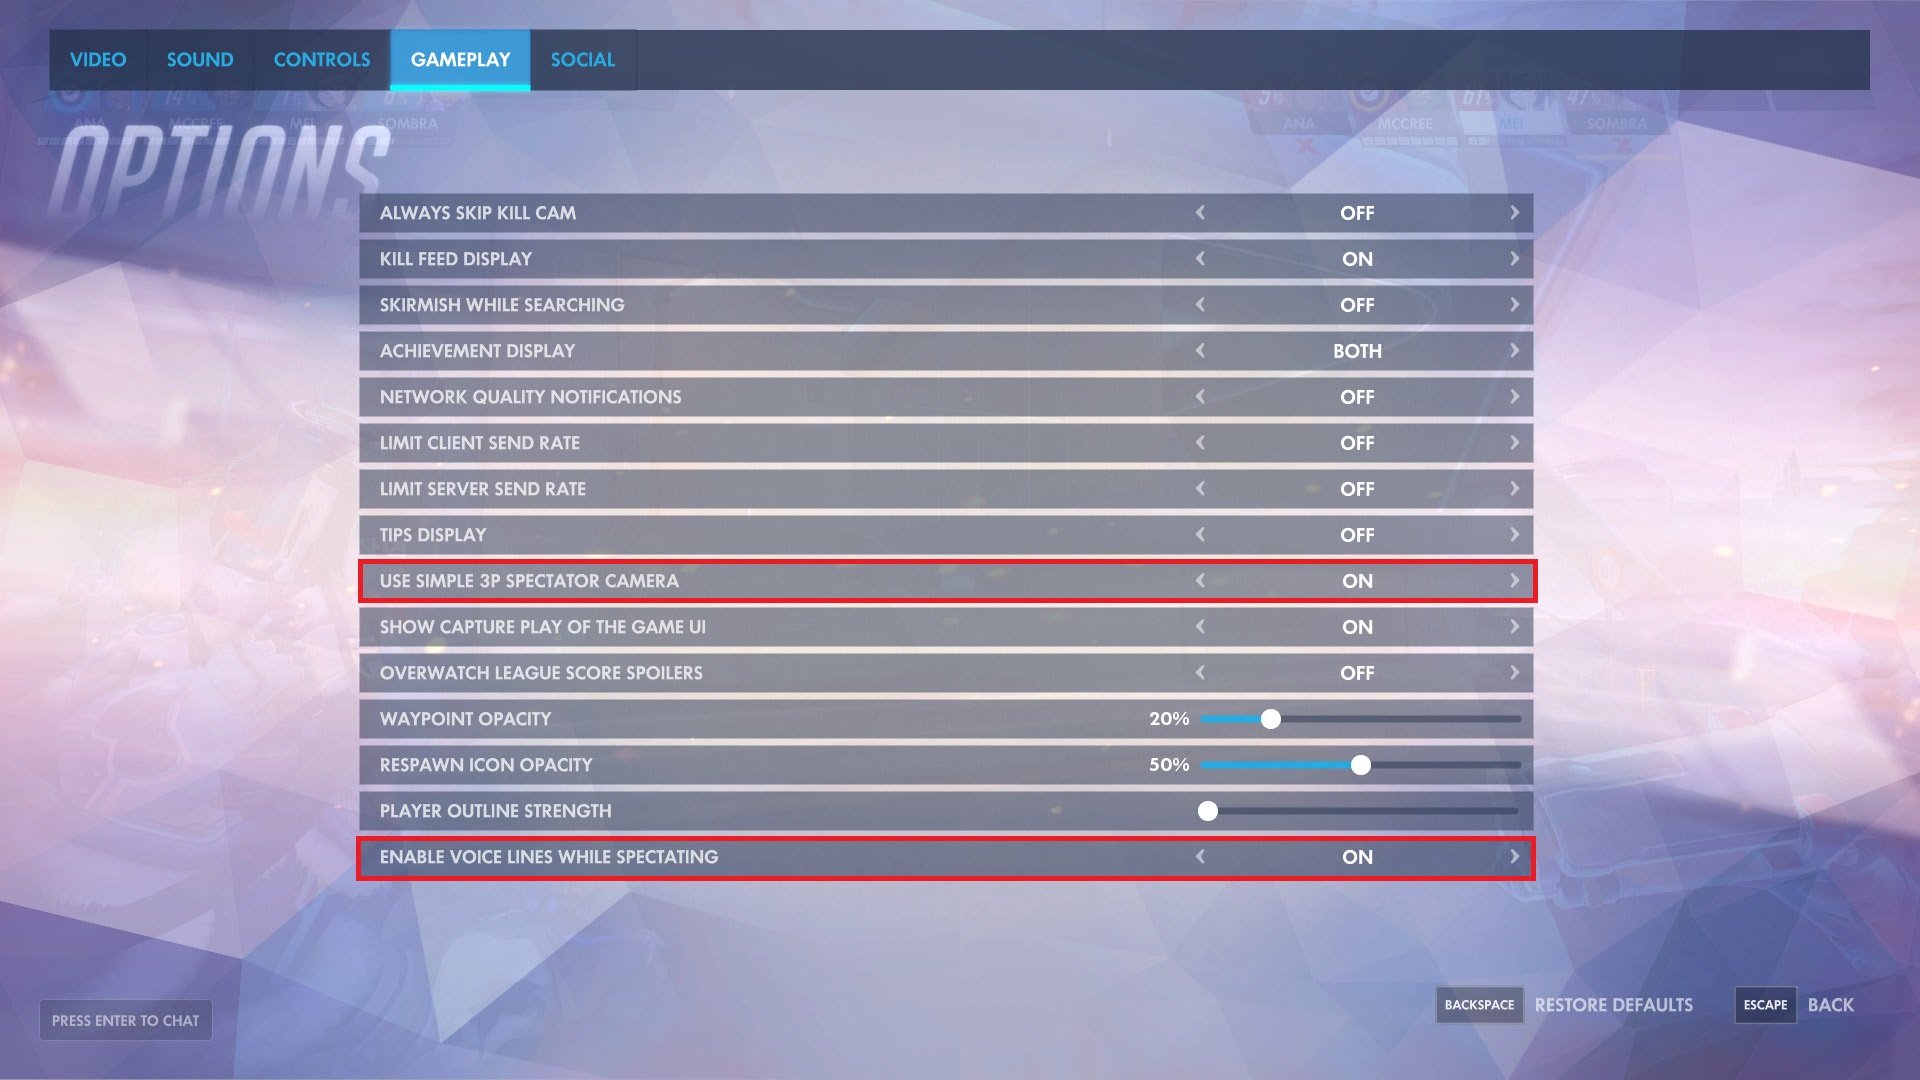The width and height of the screenshot is (1920, 1080).
Task: Switch to the Video settings tab
Action: [98, 59]
